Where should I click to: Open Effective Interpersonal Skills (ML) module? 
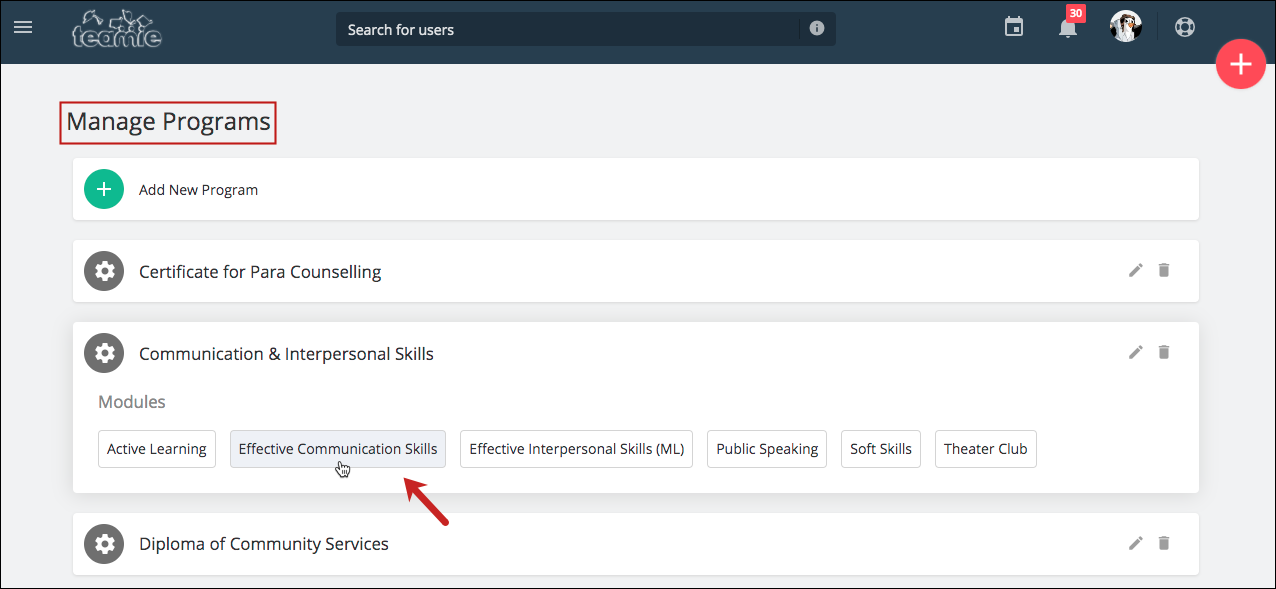576,449
